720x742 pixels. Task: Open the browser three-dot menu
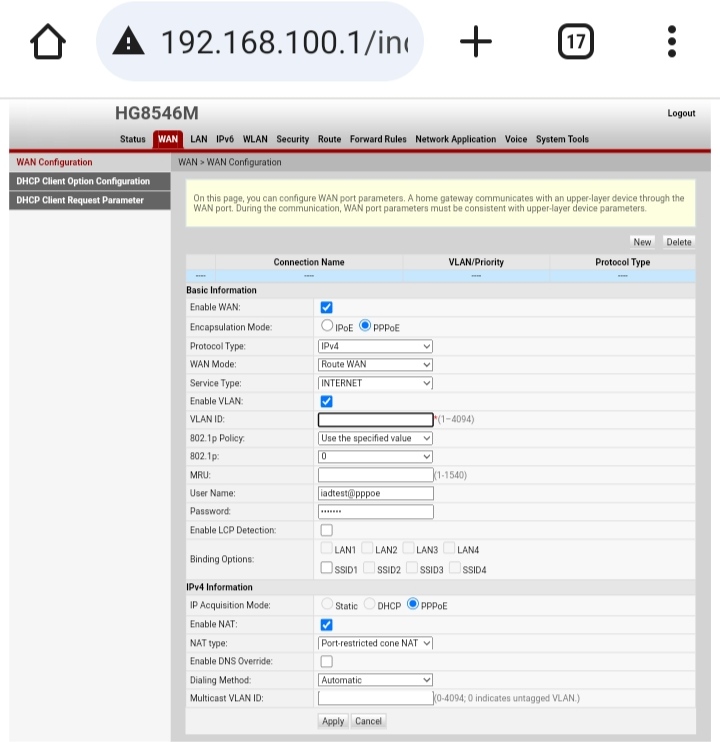click(672, 41)
